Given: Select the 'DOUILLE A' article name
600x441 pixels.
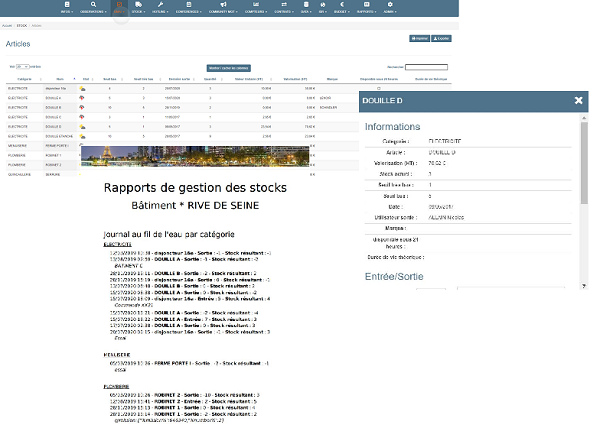Looking at the screenshot, I should coord(53,98).
